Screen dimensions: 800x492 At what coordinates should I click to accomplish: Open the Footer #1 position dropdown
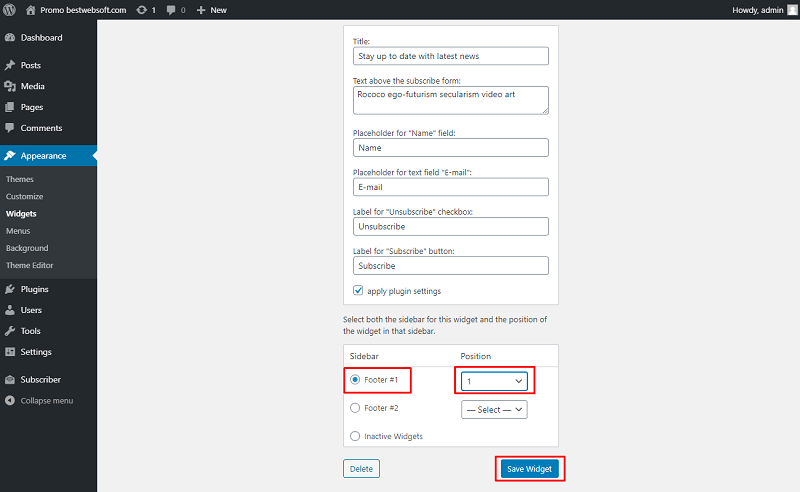(x=494, y=381)
